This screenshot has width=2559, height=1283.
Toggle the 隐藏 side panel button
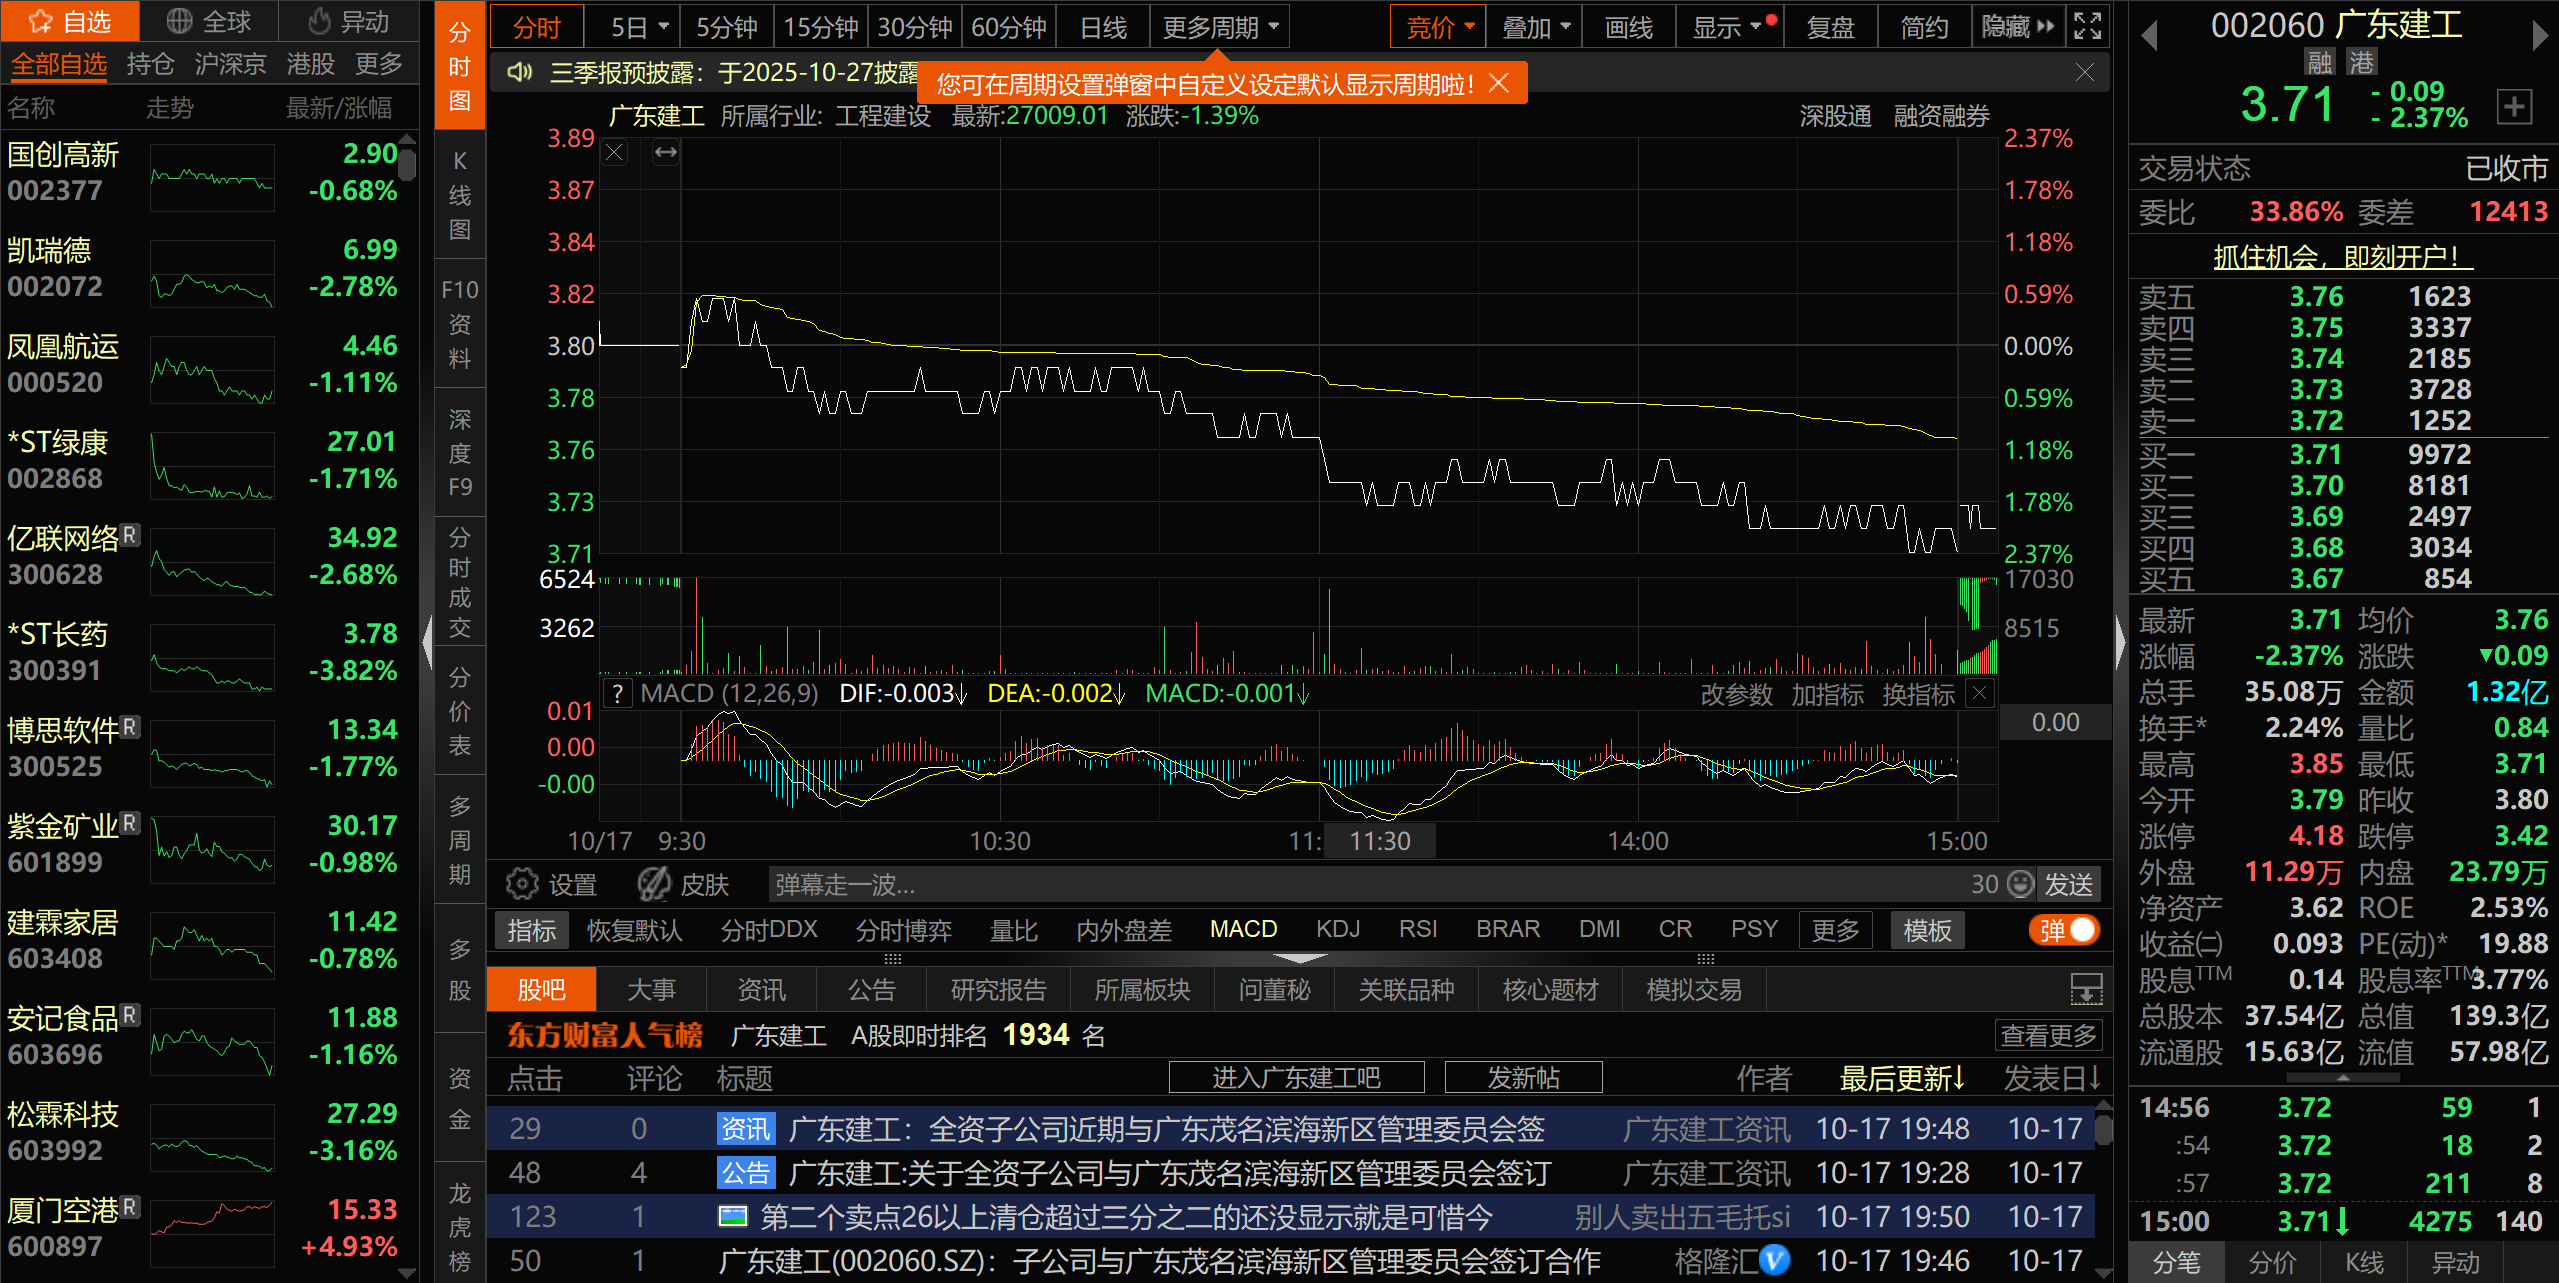coord(2017,27)
